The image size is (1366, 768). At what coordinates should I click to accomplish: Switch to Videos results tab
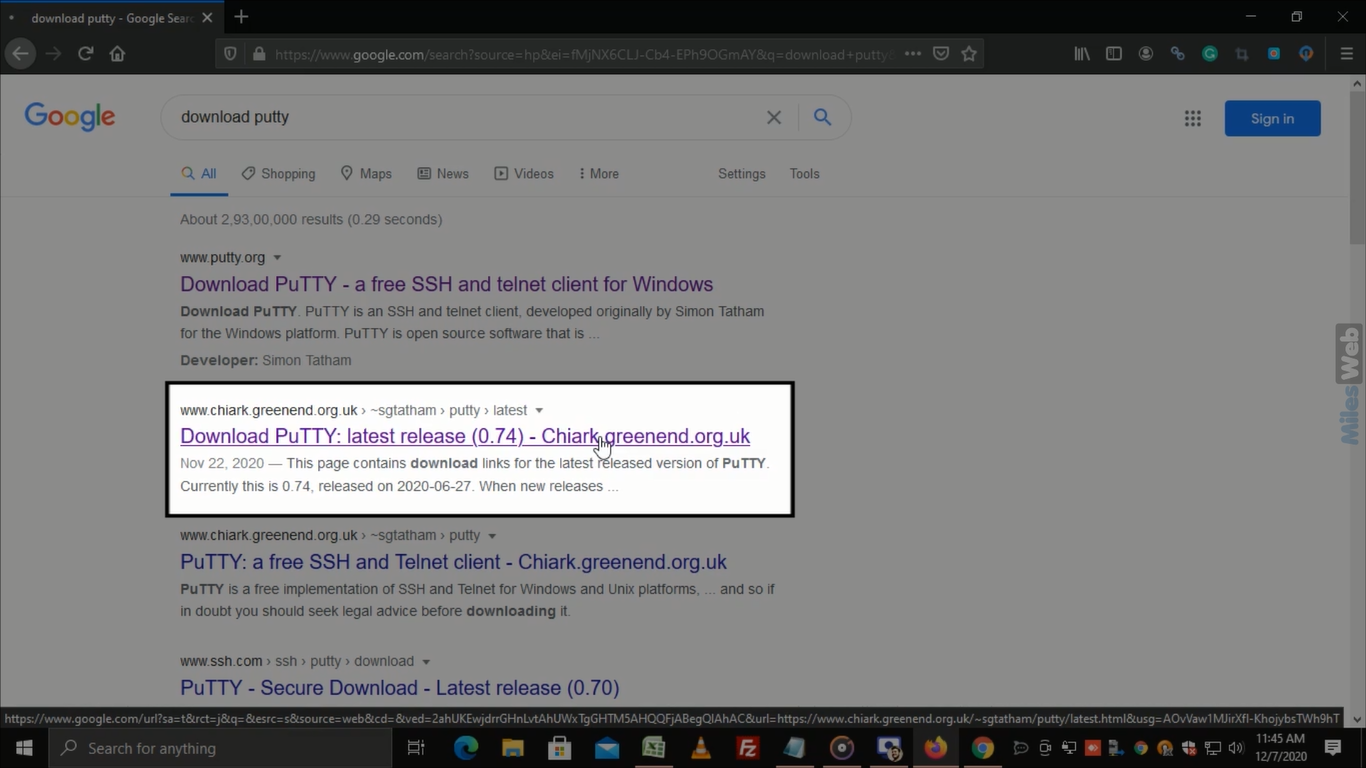coord(524,173)
